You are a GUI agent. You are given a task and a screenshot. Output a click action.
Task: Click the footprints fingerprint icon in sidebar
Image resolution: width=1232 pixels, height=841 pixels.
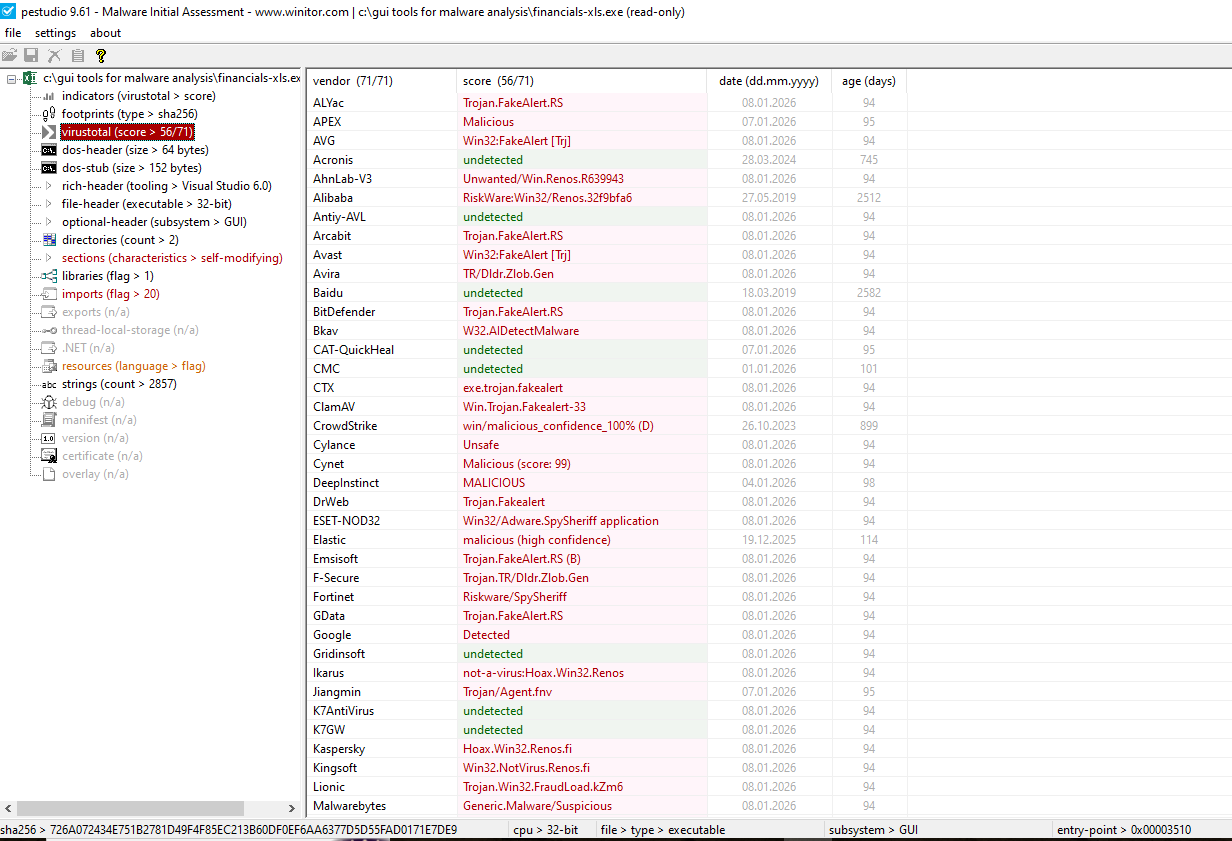[x=47, y=113]
